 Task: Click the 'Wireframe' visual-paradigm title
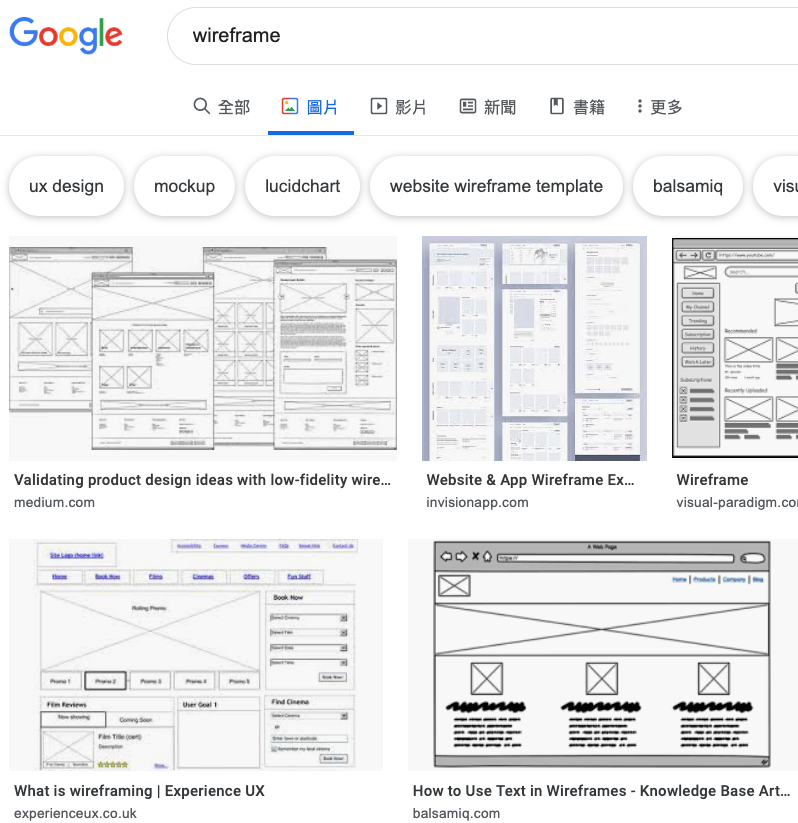712,480
